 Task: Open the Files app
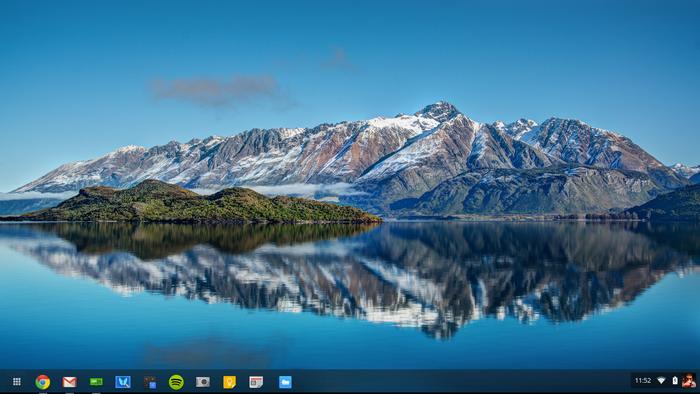tap(285, 382)
